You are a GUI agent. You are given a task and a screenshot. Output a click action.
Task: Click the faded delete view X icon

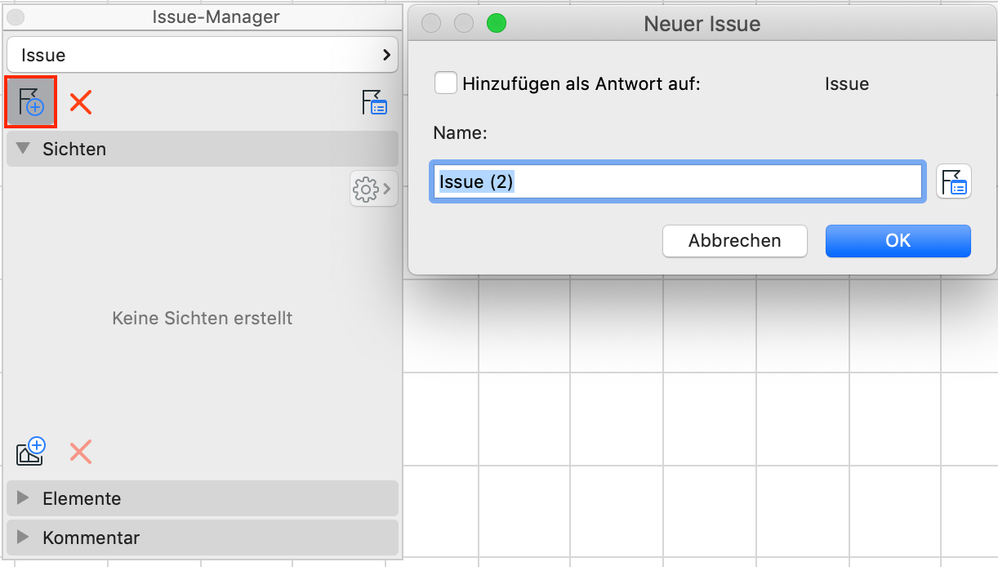tap(81, 452)
